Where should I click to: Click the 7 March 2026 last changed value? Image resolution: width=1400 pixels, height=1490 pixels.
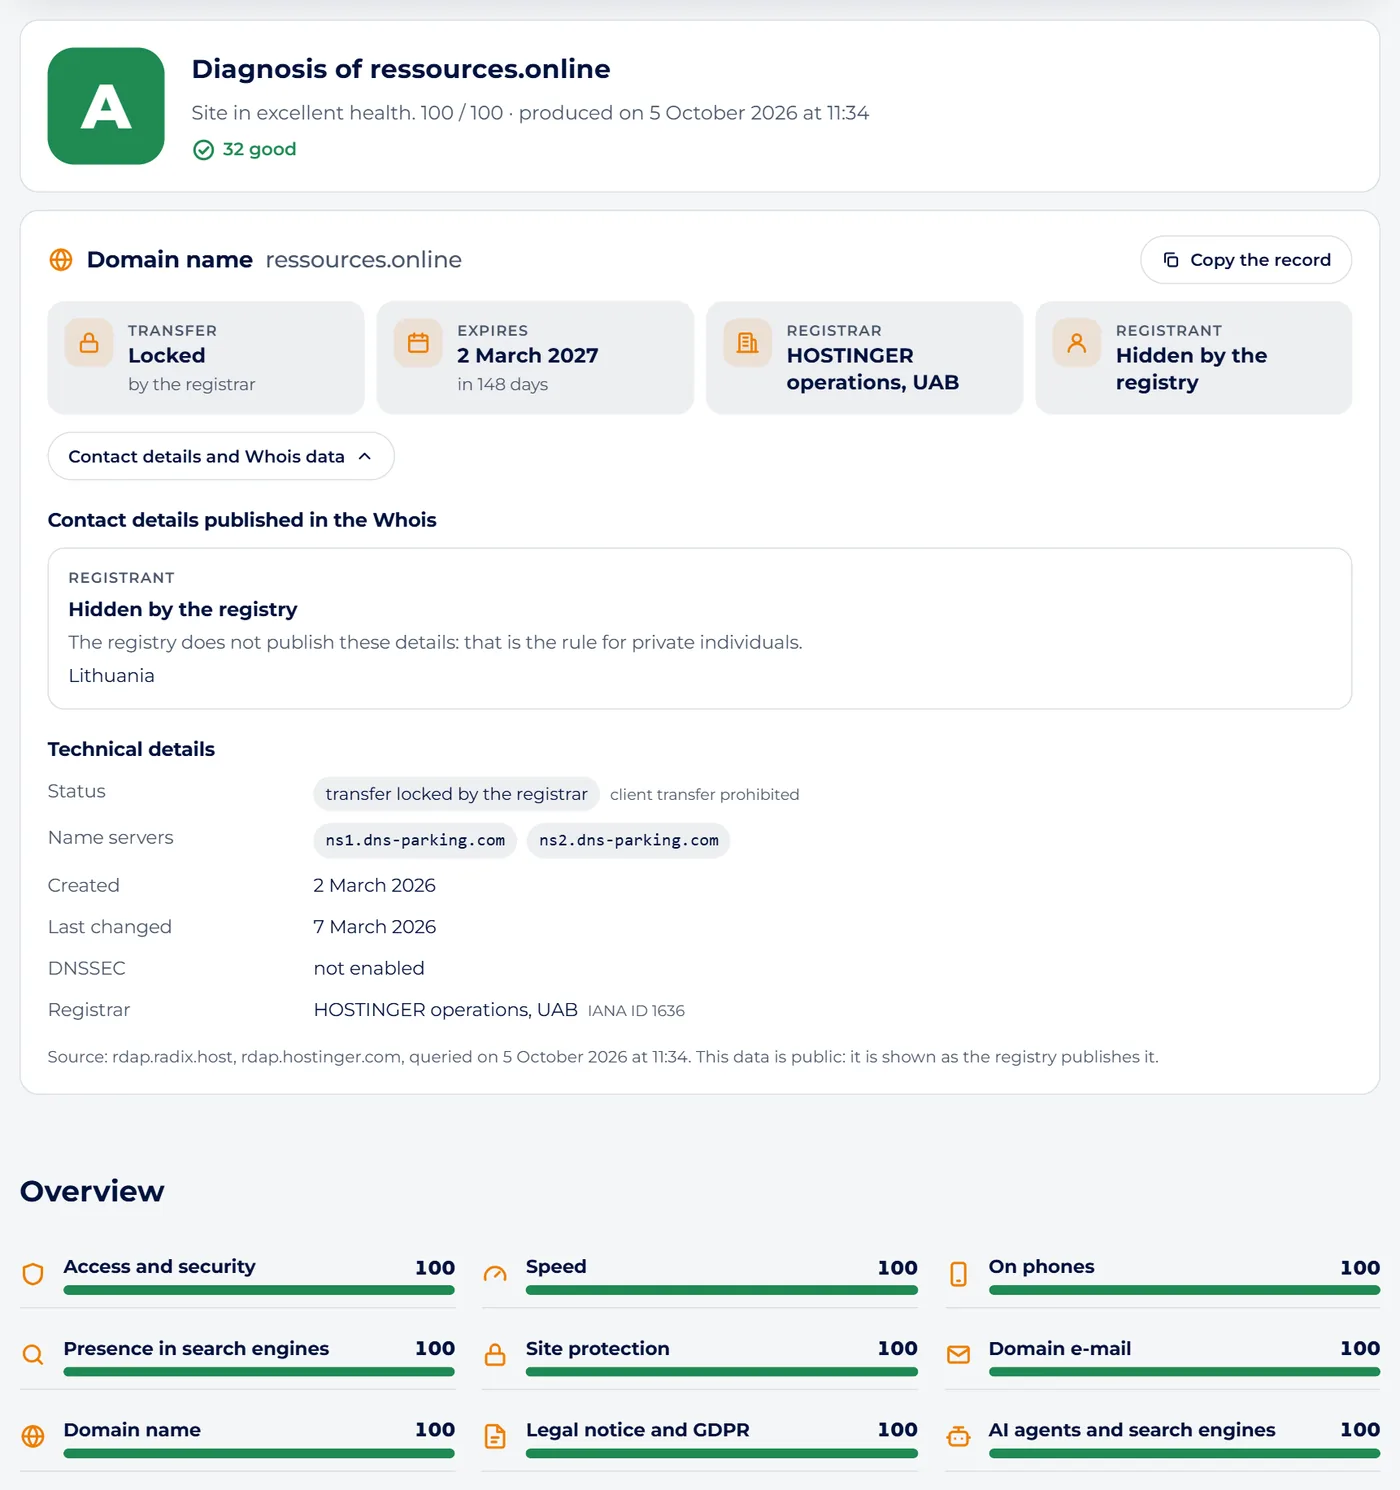[x=375, y=927]
